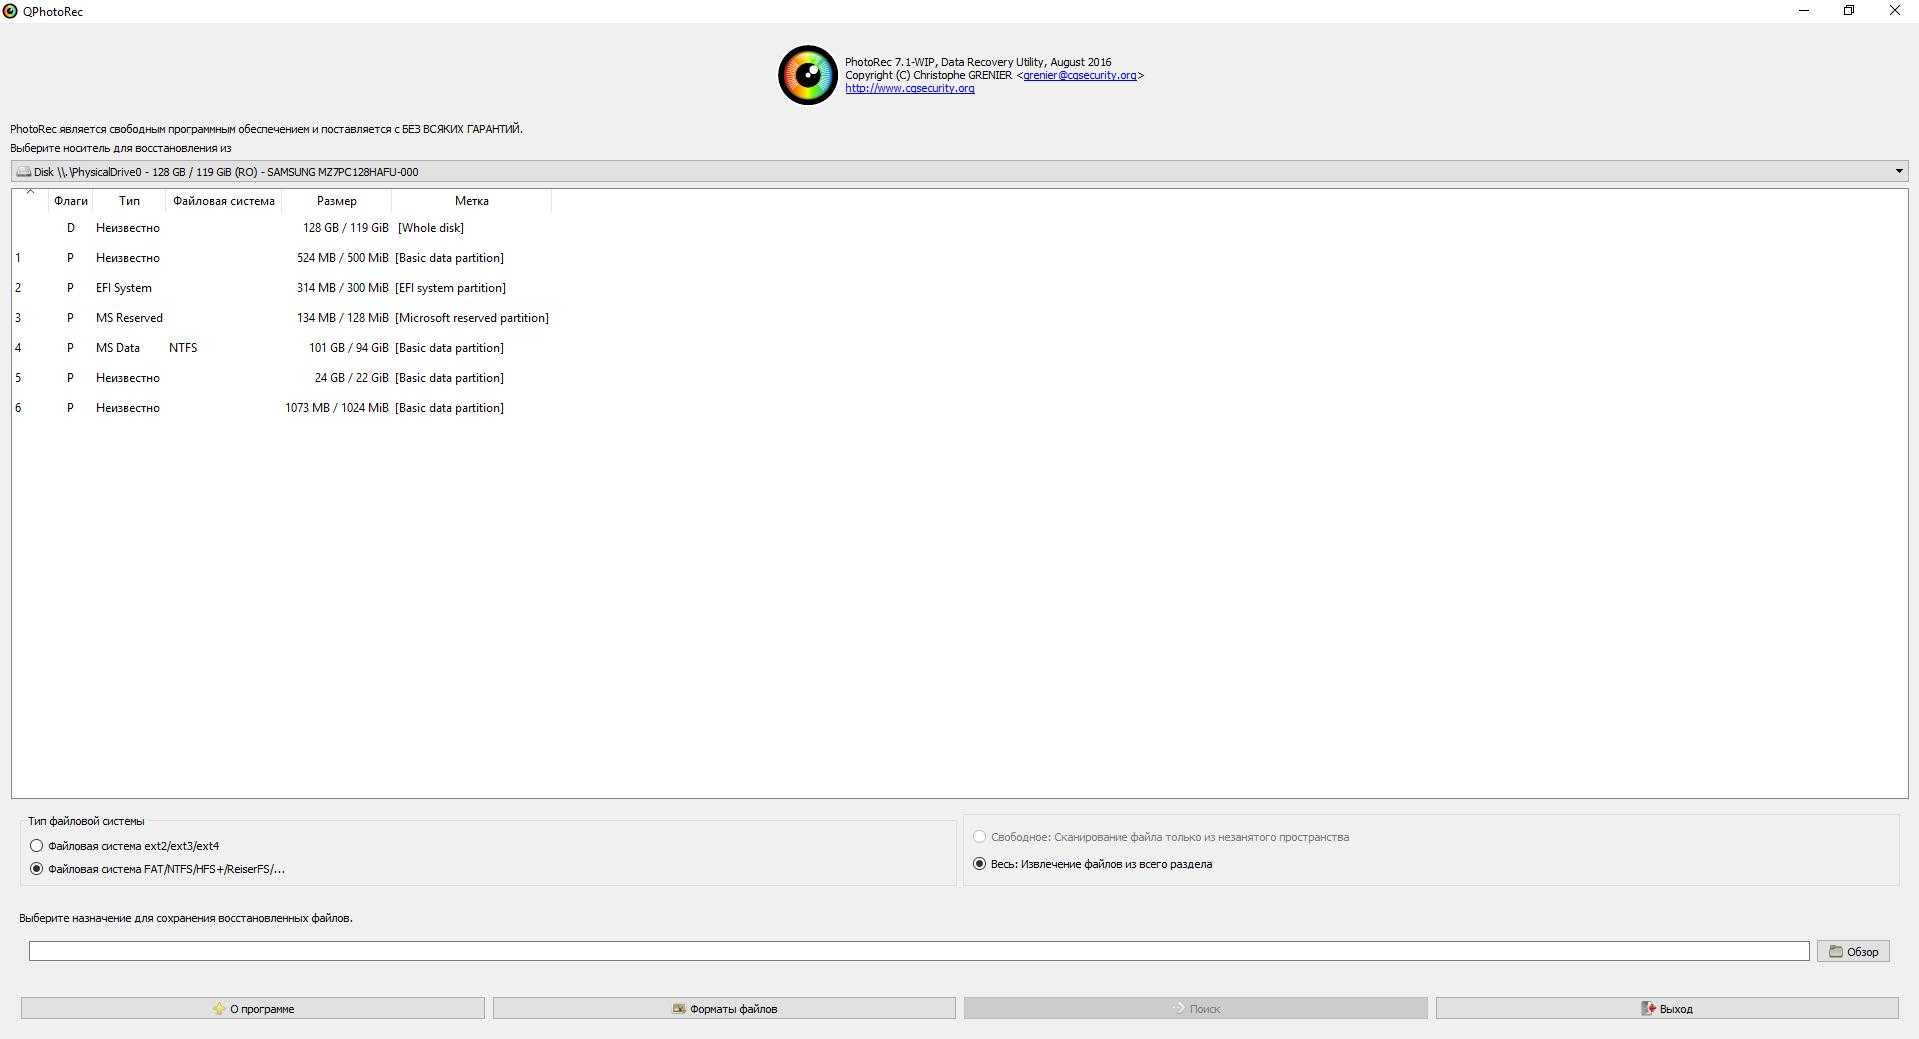The image size is (1919, 1039).
Task: Click the Обзор browse button
Action: coord(1852,952)
